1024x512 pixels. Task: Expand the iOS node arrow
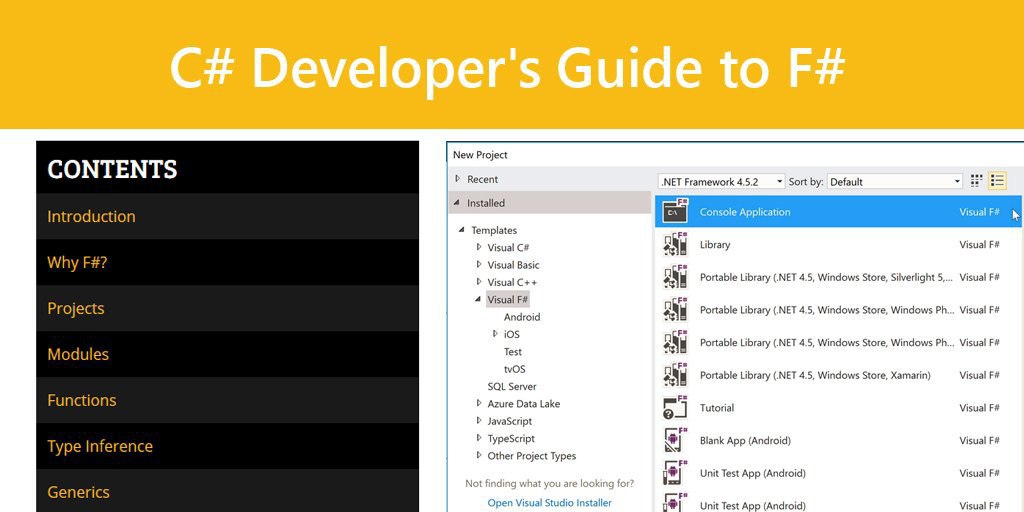[495, 334]
